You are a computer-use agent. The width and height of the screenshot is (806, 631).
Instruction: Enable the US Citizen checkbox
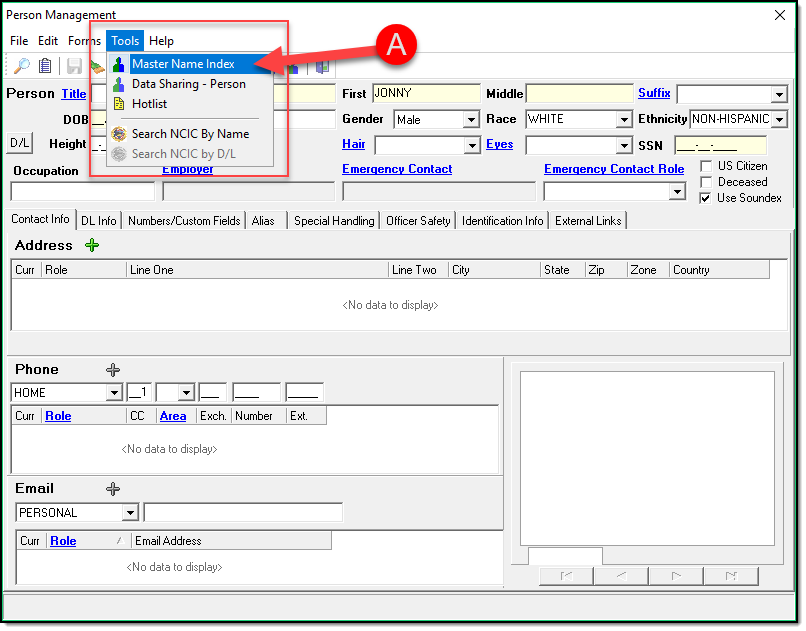(x=707, y=166)
